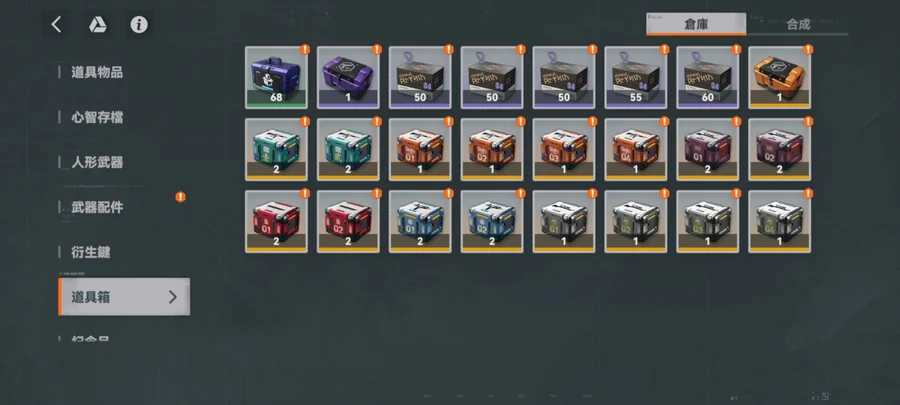
Task: Switch to the 合成 tab
Action: (798, 24)
